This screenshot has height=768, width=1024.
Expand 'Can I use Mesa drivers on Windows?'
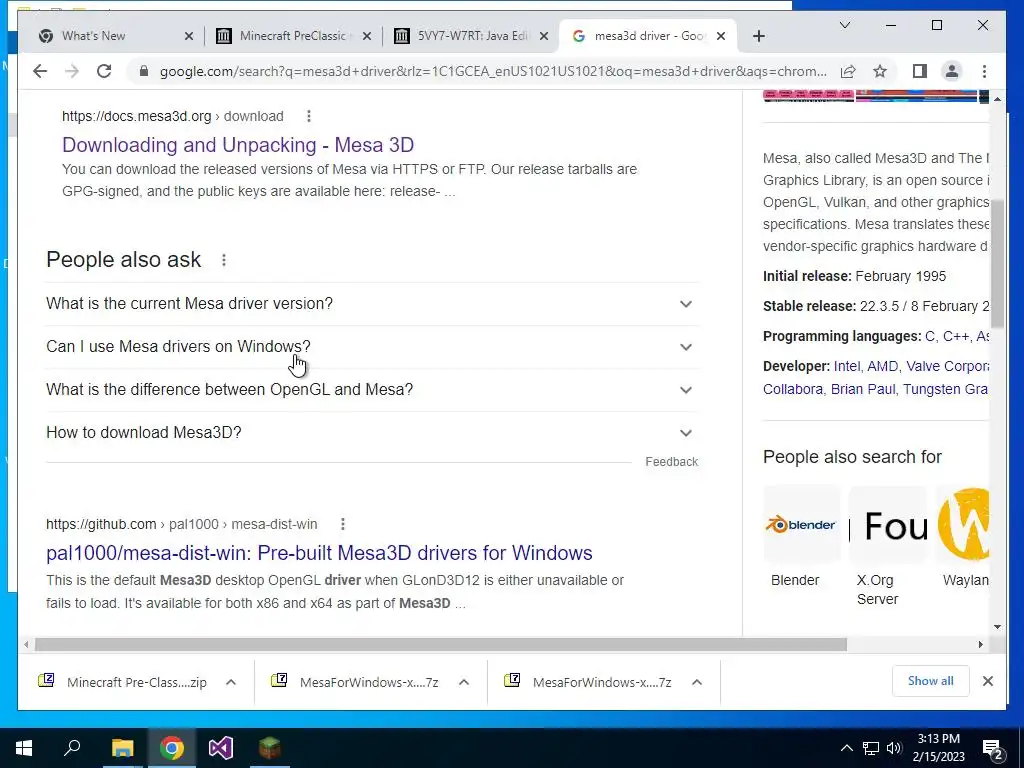pyautogui.click(x=372, y=347)
